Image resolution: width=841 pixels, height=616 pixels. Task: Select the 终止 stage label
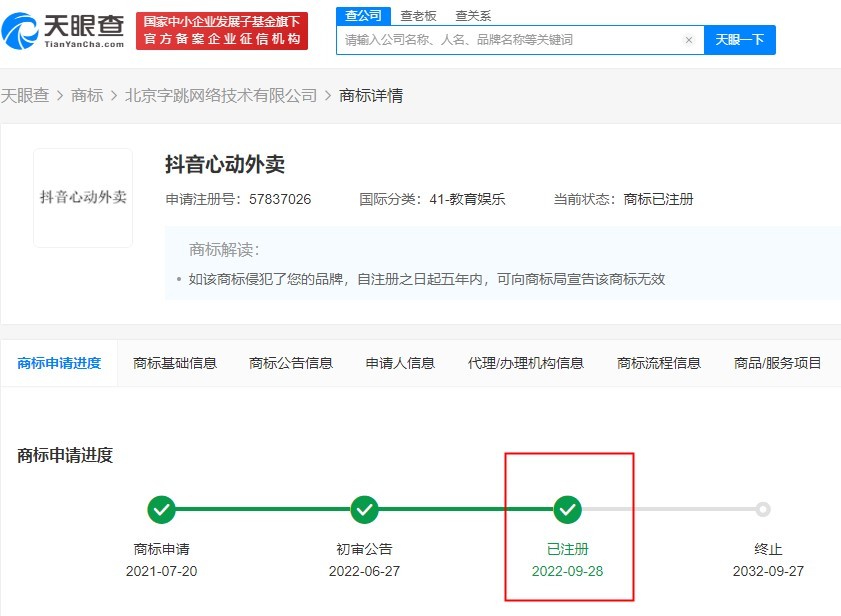point(768,549)
